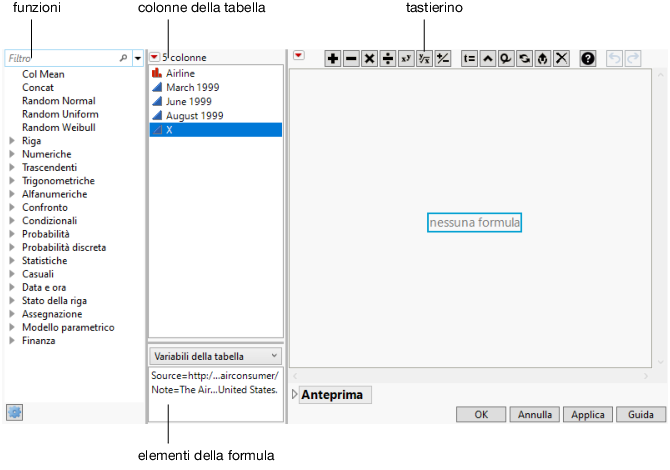670x470 pixels.
Task: Expand the Trascendenti function group
Action: click(x=12, y=167)
